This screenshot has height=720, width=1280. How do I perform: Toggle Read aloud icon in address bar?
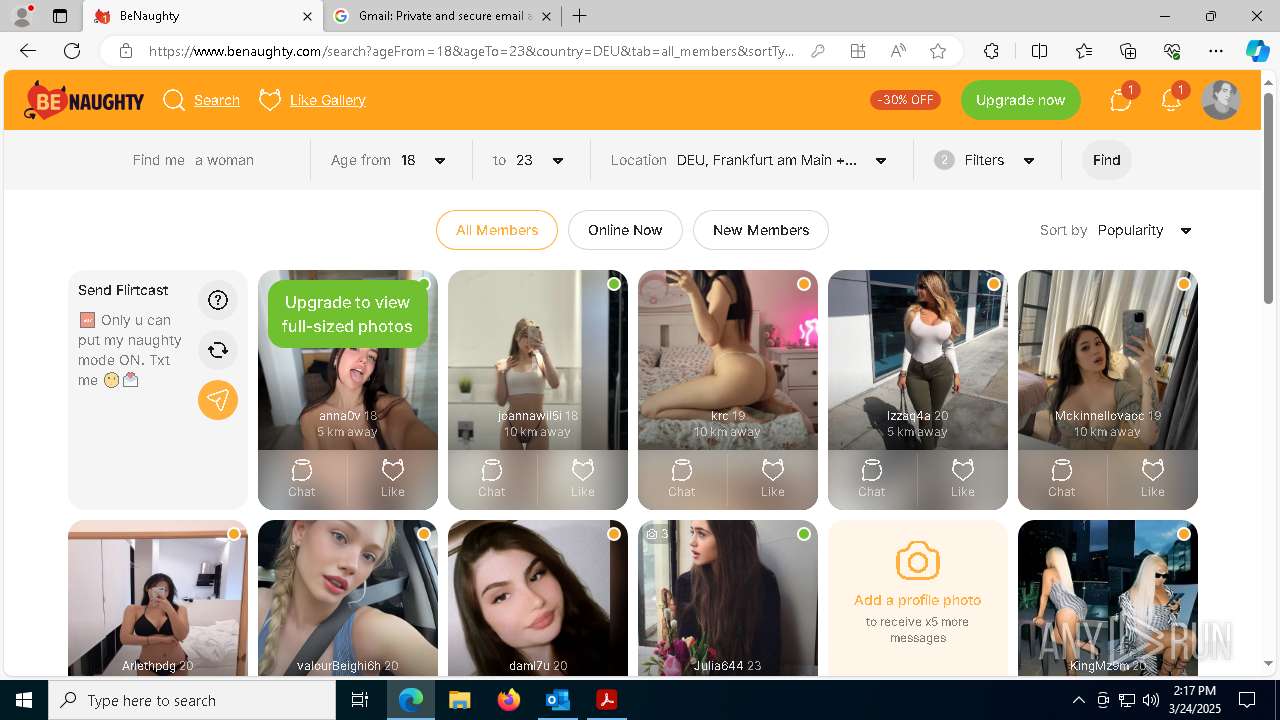point(898,51)
